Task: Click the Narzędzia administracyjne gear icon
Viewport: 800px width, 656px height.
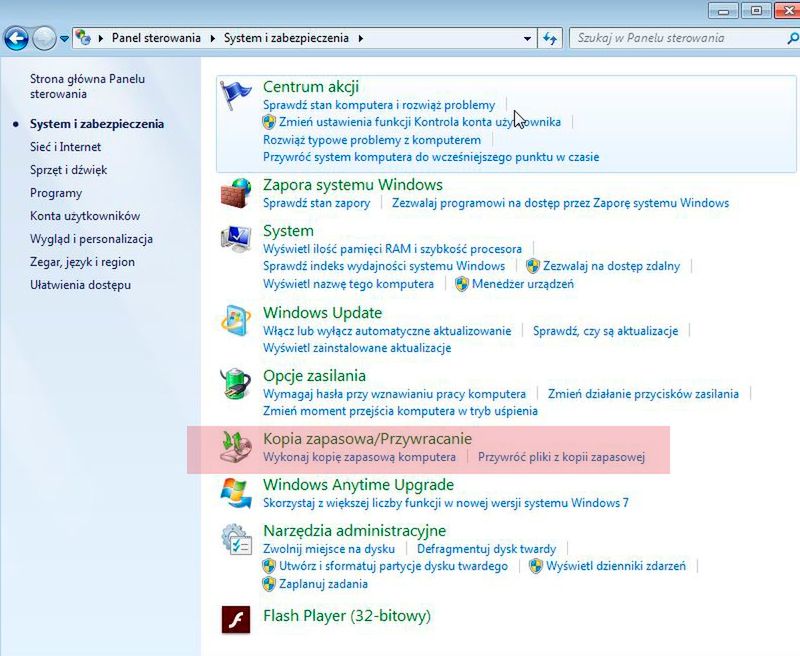Action: (x=237, y=539)
